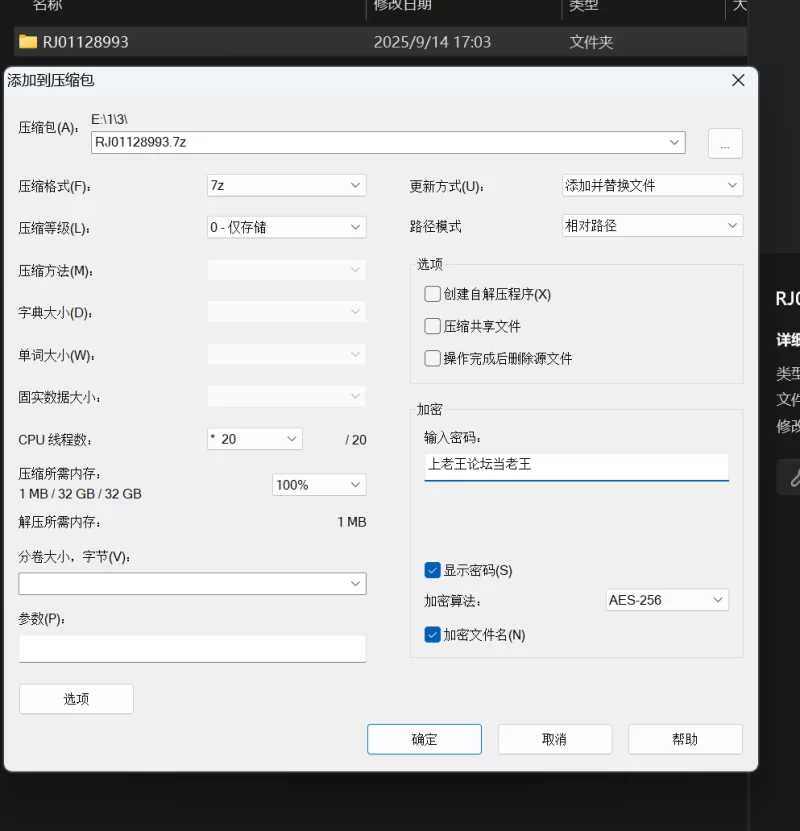The image size is (800, 831).
Task: Open 帮助 button
Action: point(685,739)
